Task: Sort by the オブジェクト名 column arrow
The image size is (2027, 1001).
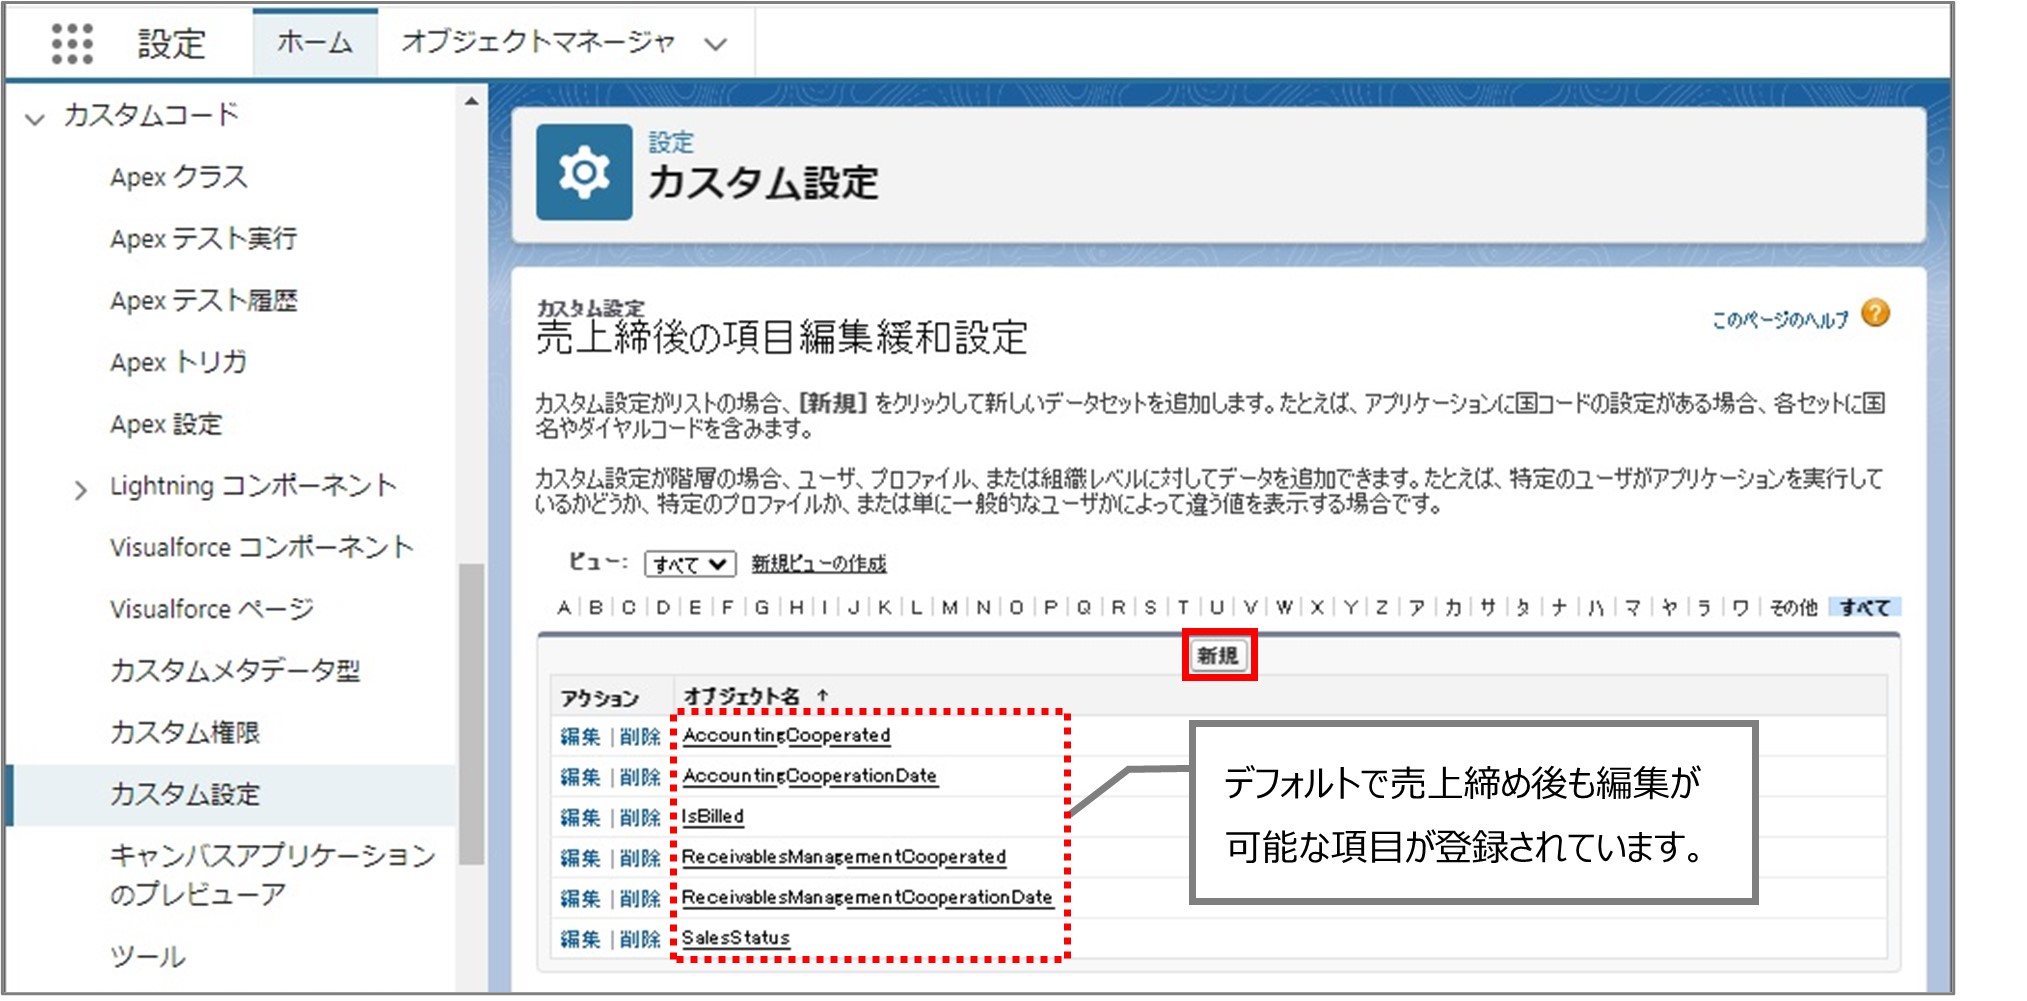Action: coord(823,695)
